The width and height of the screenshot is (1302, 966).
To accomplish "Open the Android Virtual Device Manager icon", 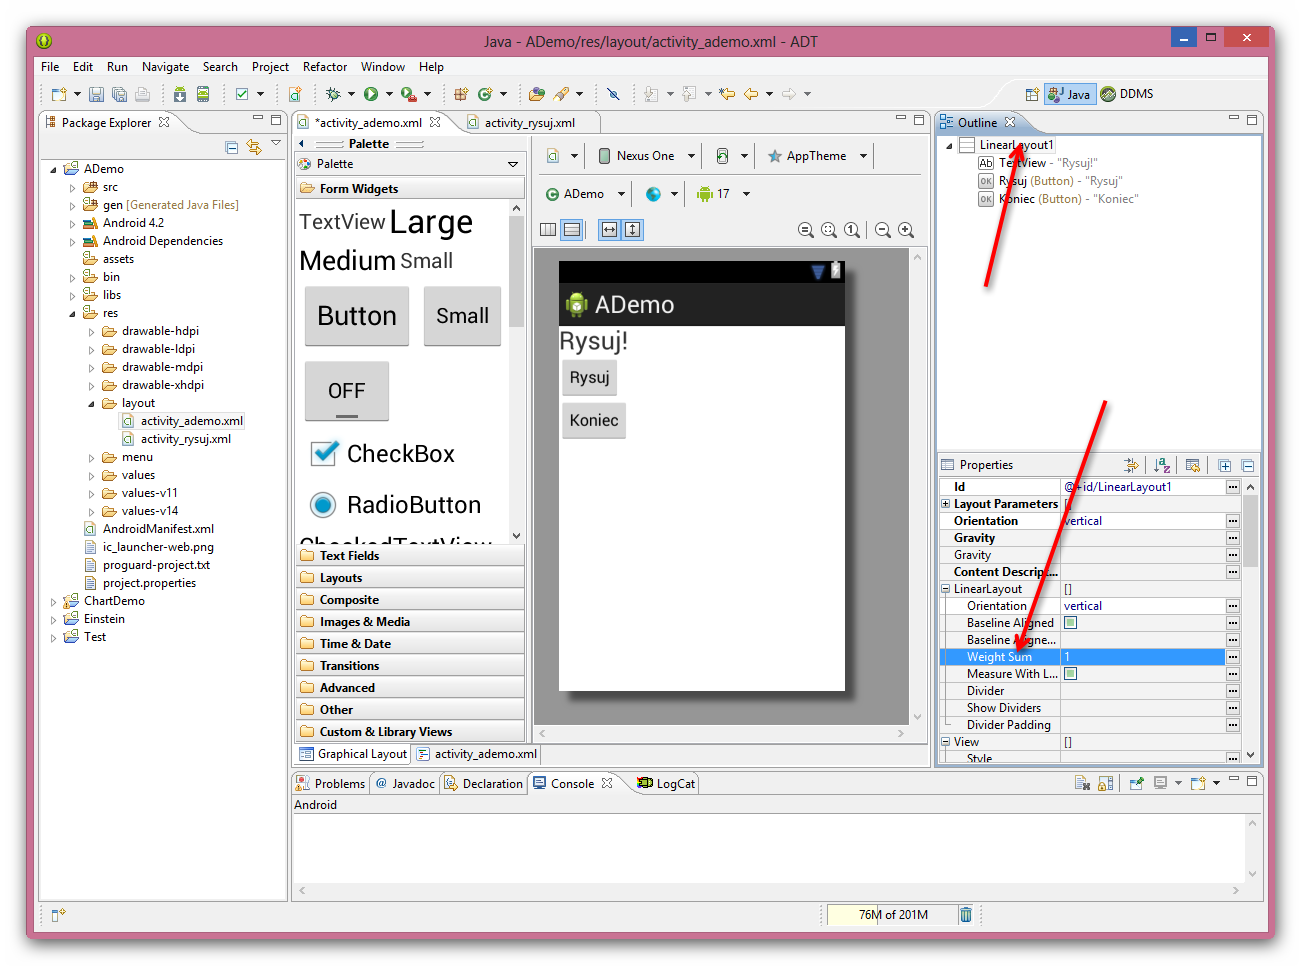I will [203, 94].
